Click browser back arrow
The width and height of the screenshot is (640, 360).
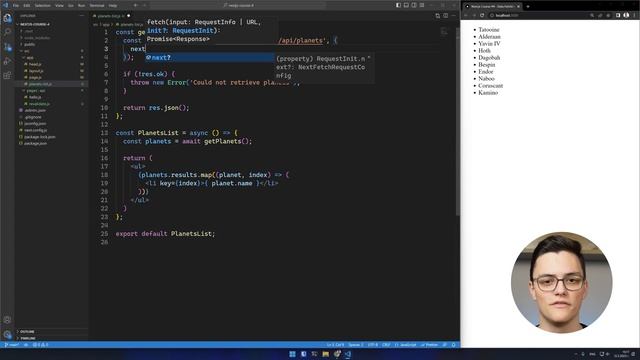click(466, 15)
